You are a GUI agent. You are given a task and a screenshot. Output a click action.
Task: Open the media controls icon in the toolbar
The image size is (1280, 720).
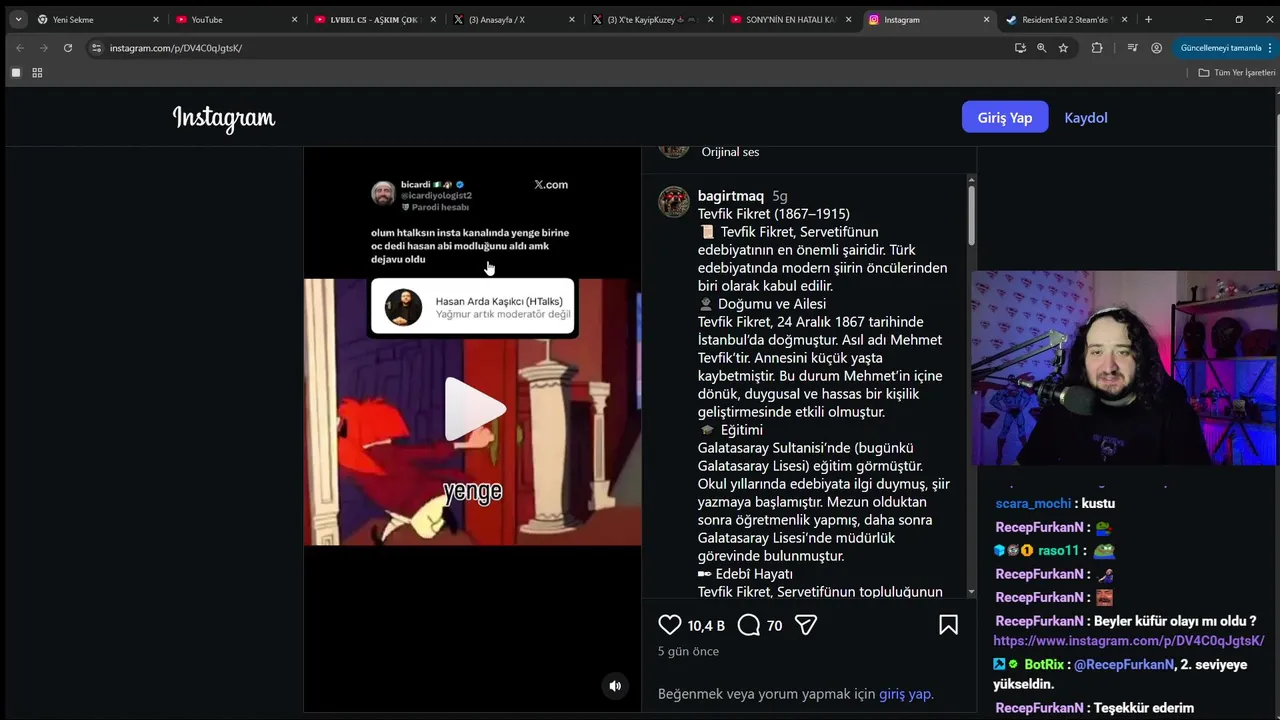[x=1132, y=47]
